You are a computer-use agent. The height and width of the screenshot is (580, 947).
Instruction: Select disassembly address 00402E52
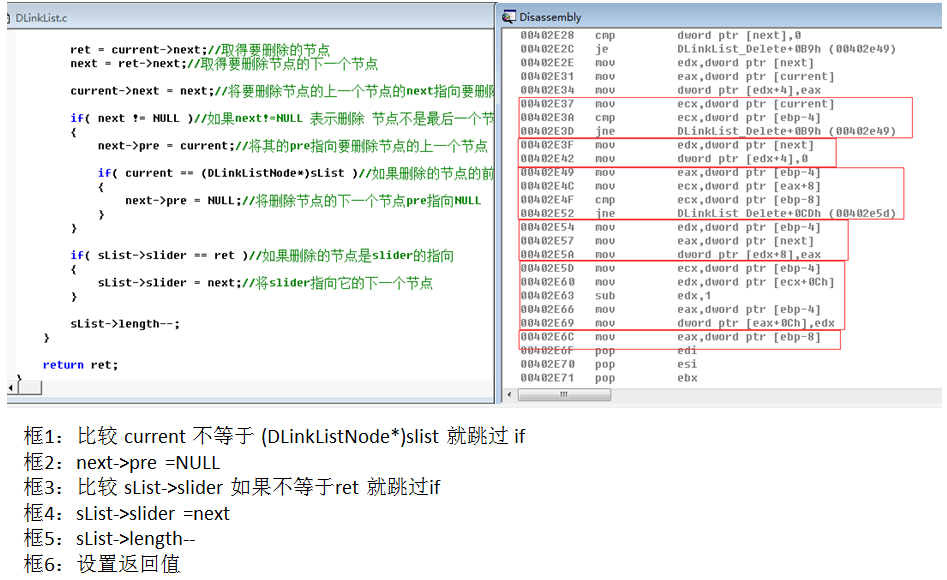[547, 213]
